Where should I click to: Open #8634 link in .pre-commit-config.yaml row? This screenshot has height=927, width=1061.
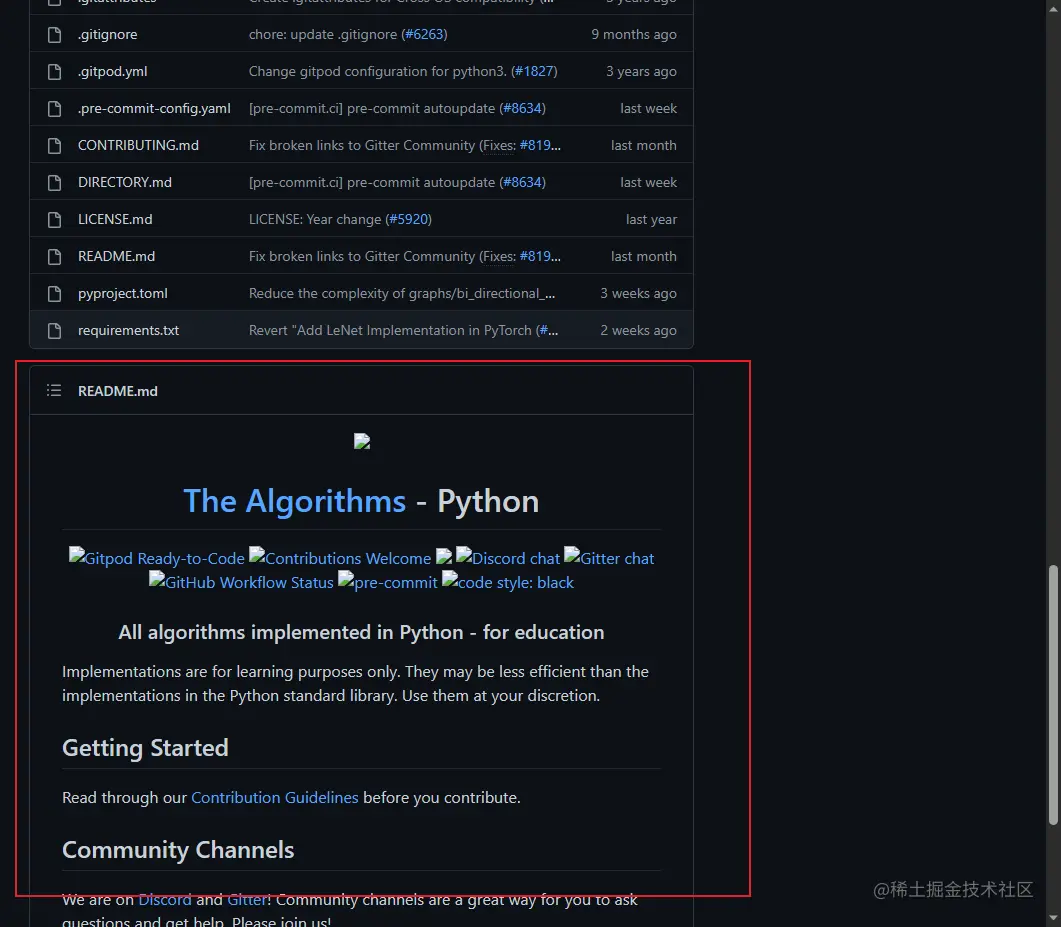coord(522,108)
